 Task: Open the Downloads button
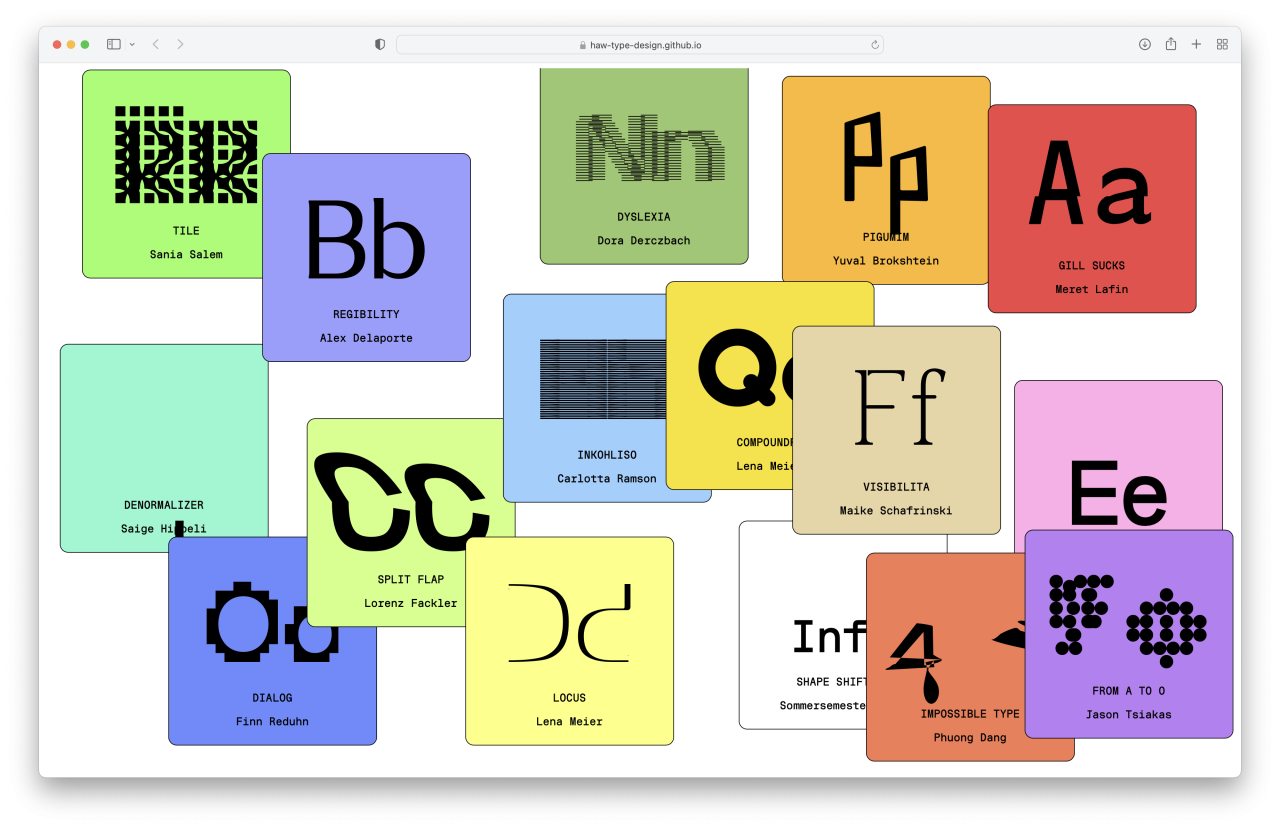1145,44
